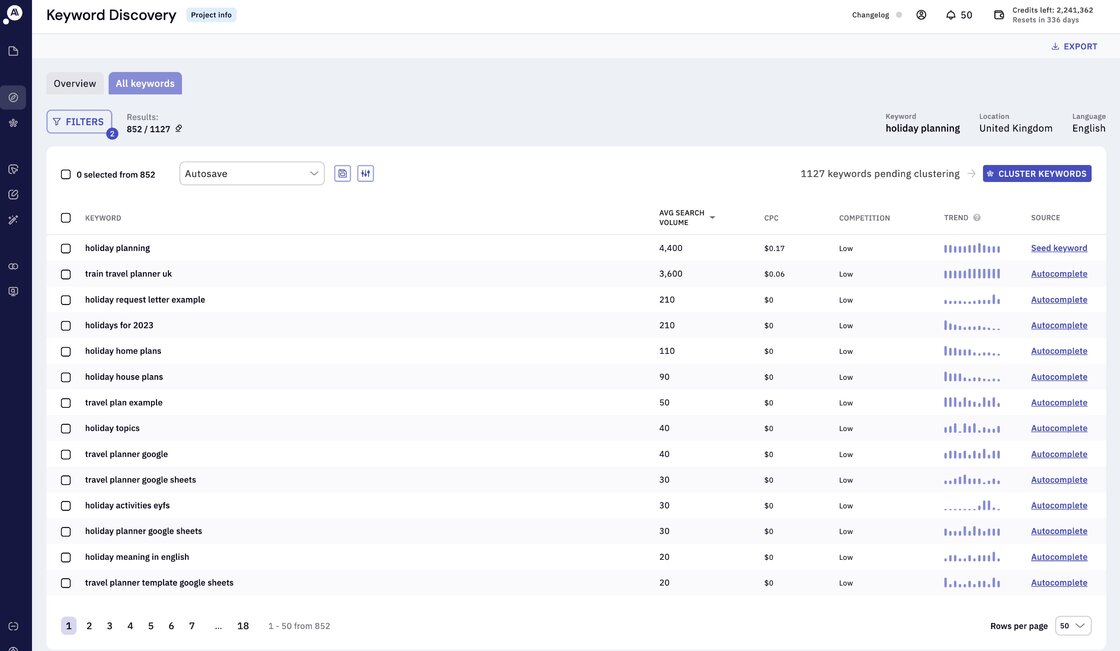The image size is (1120, 651).
Task: Click the 'Seed keyword' source link
Action: click(x=1059, y=248)
